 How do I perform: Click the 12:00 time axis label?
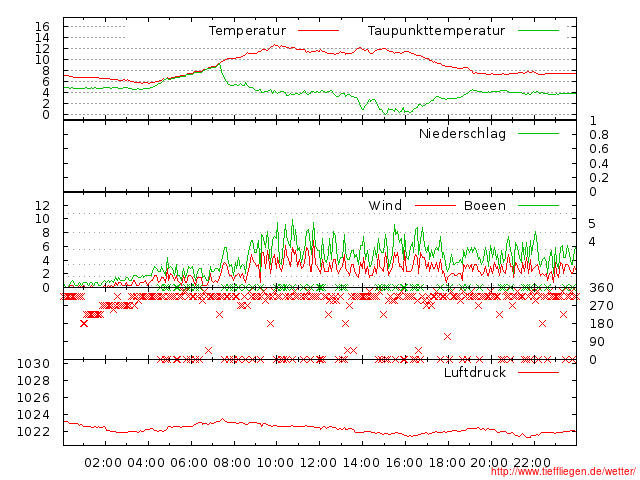318,463
